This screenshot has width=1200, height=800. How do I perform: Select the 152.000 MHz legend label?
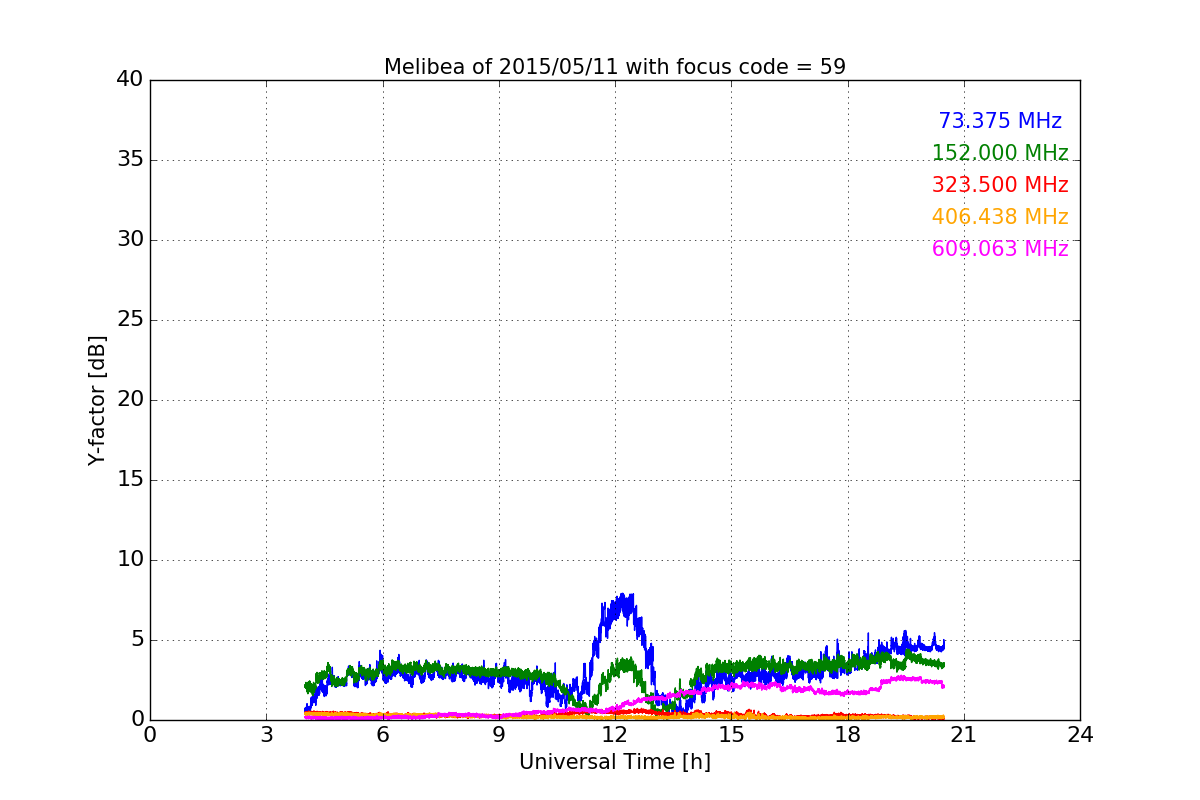(1000, 153)
